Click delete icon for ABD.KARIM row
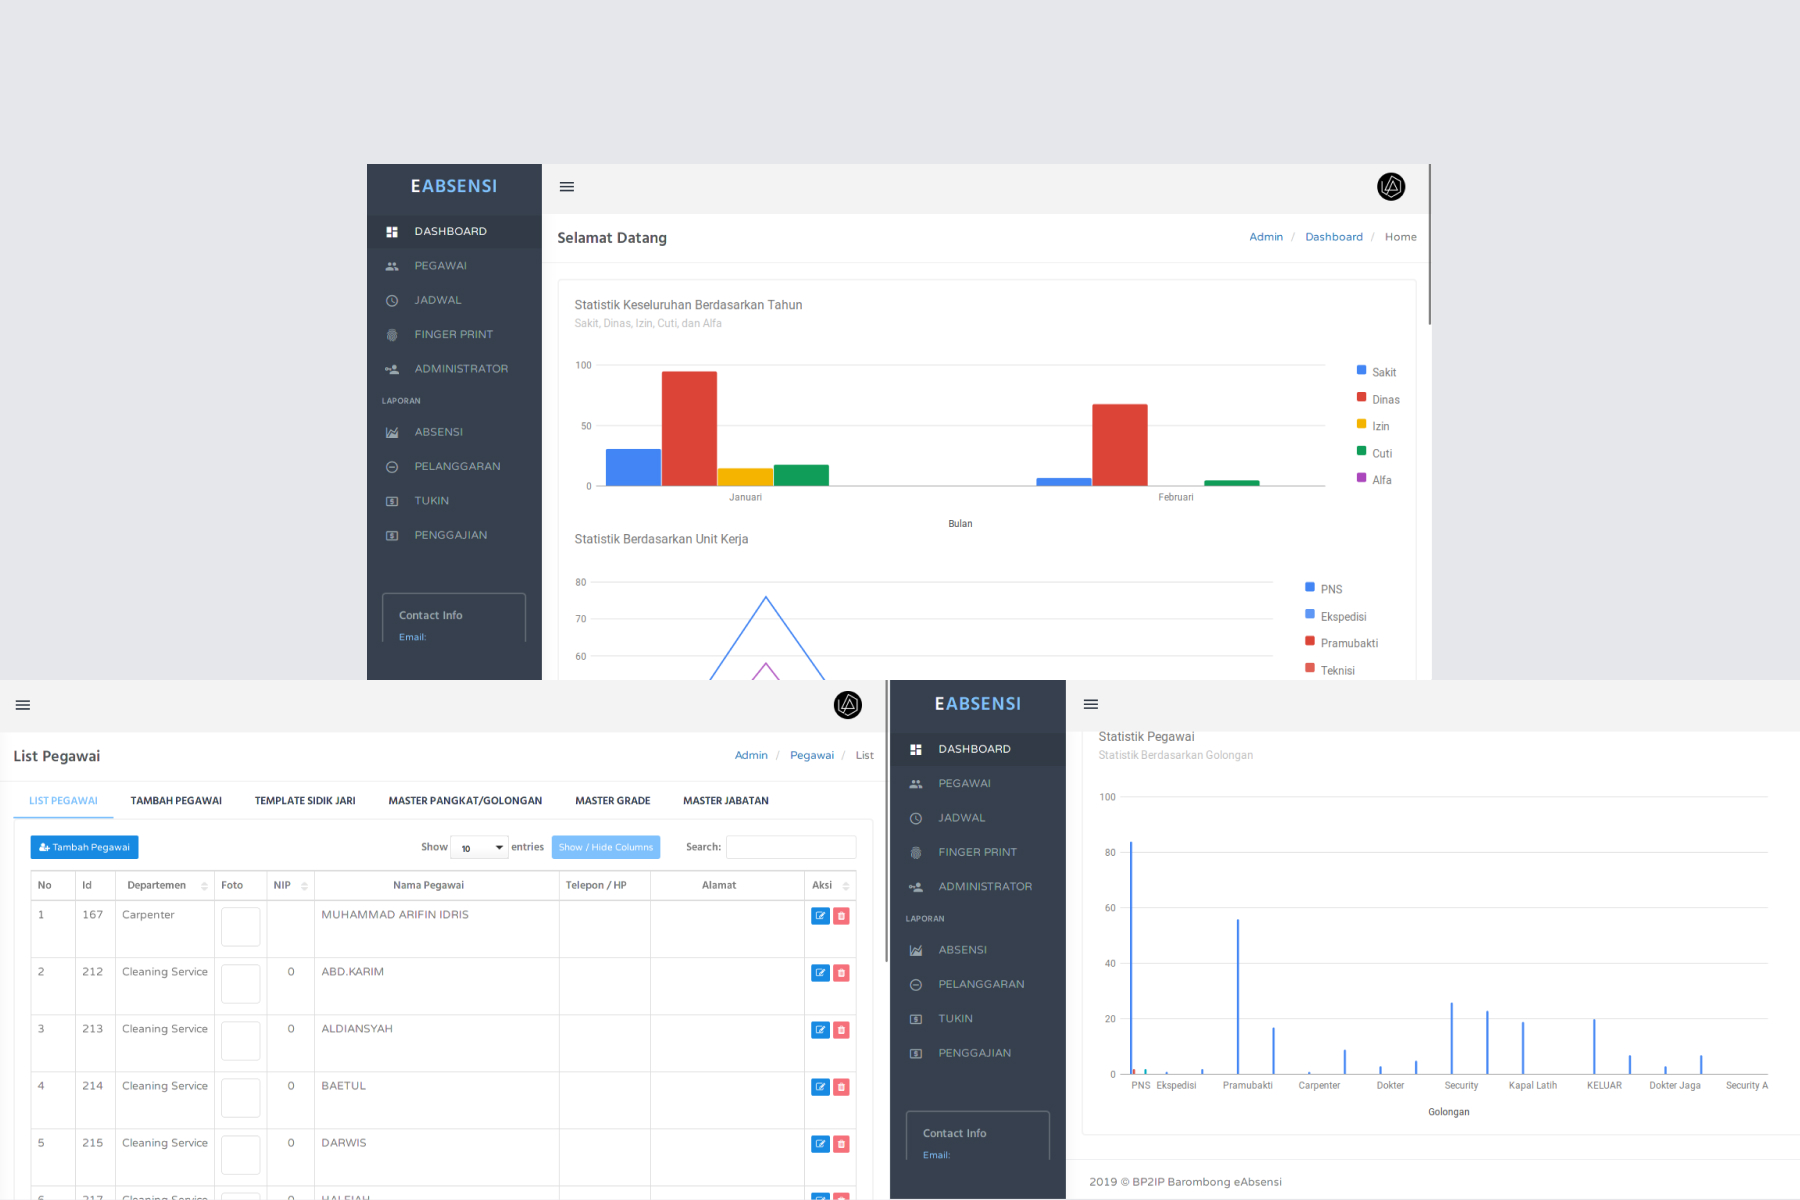The height and width of the screenshot is (1200, 1800). coord(841,973)
